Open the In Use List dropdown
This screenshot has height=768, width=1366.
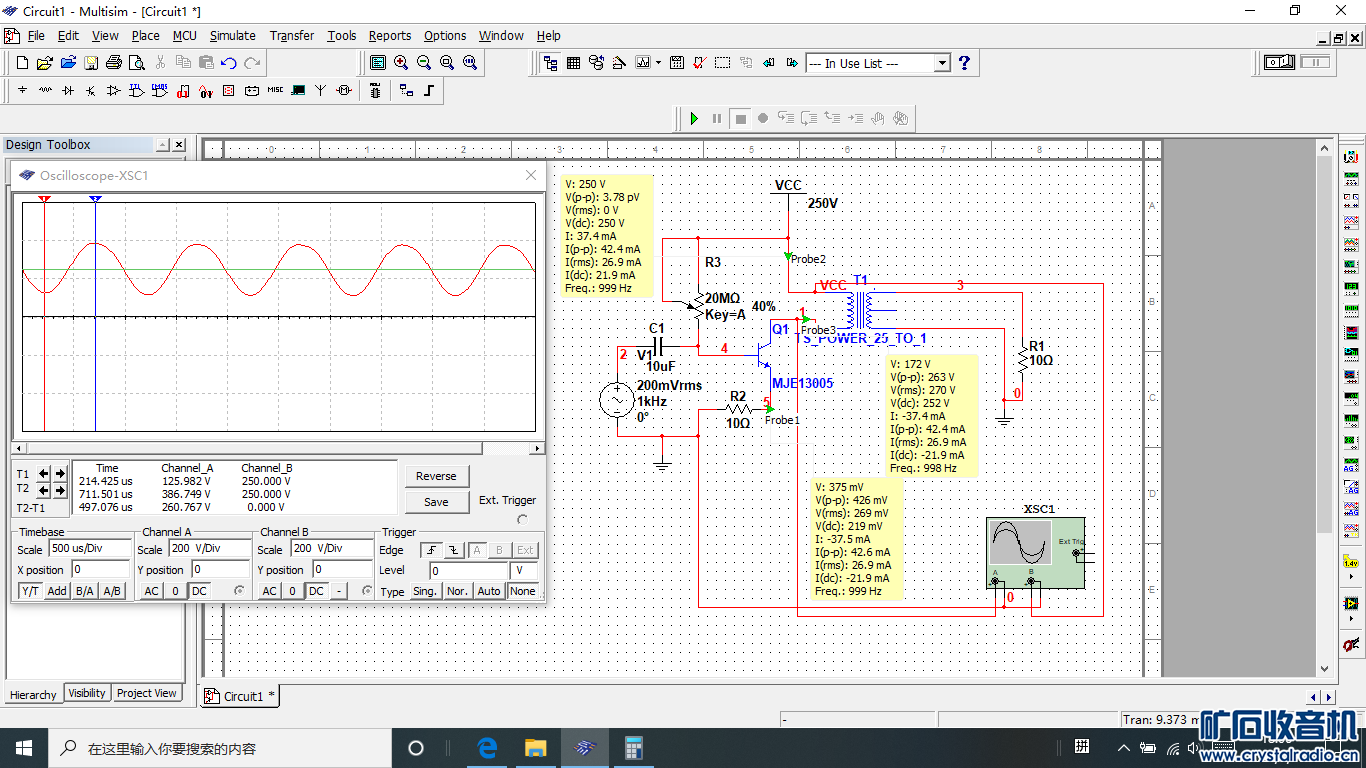tap(941, 63)
